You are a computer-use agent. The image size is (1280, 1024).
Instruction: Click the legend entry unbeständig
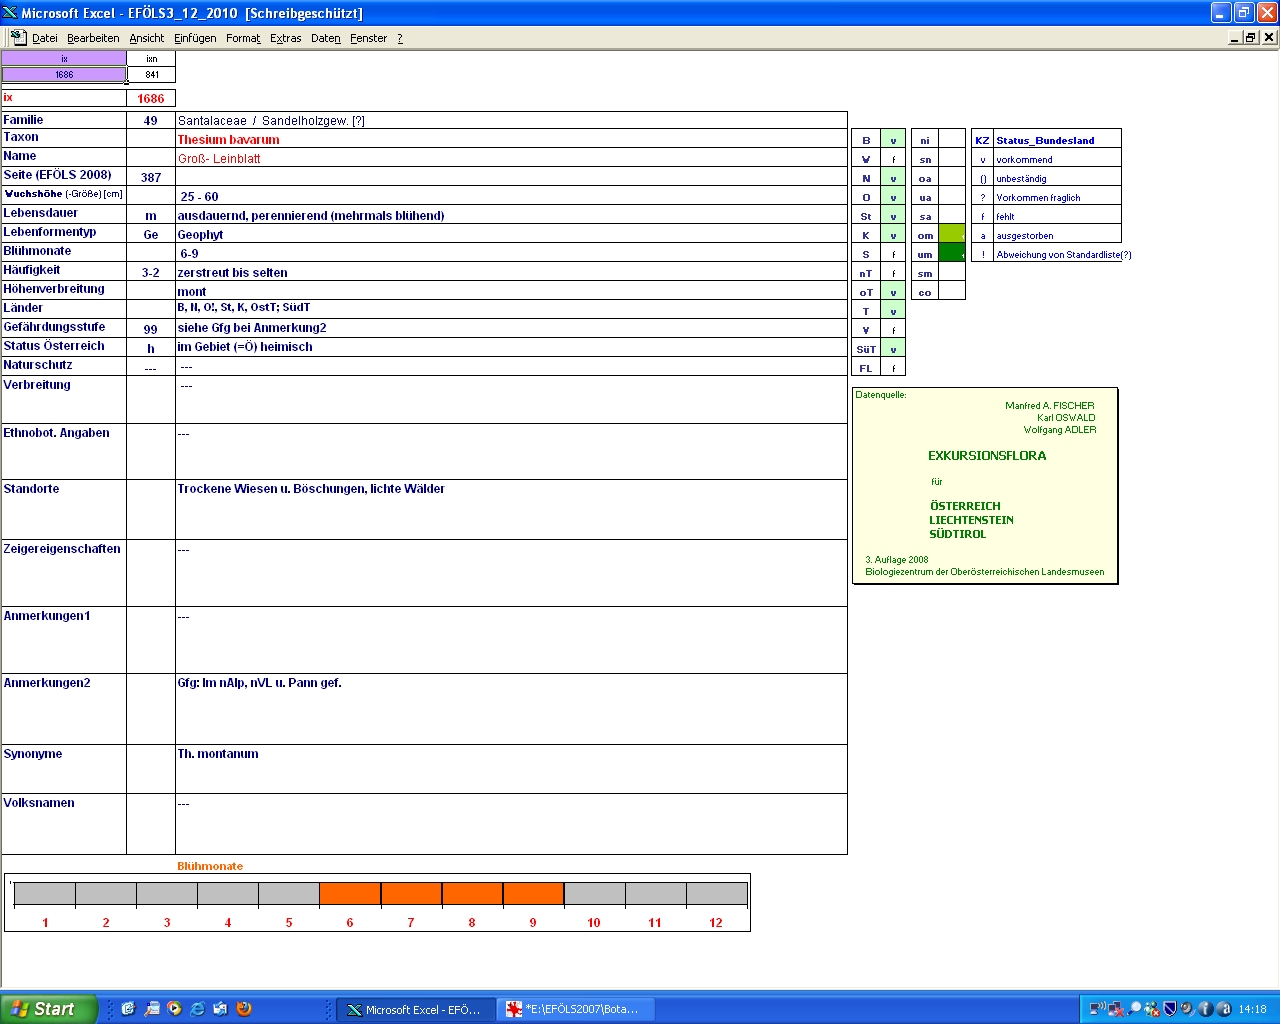[1021, 179]
